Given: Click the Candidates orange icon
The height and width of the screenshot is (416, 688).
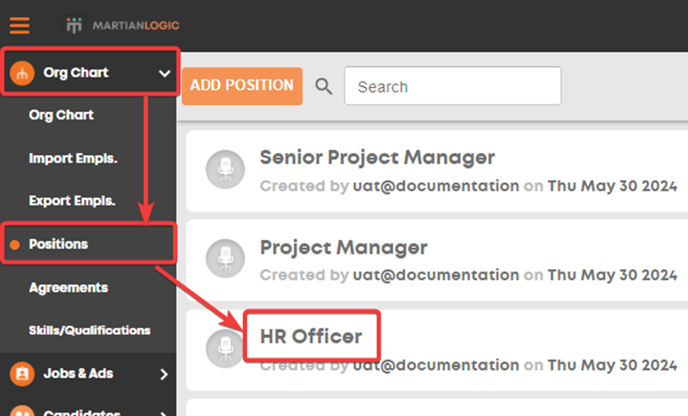Looking at the screenshot, I should pyautogui.click(x=22, y=411).
